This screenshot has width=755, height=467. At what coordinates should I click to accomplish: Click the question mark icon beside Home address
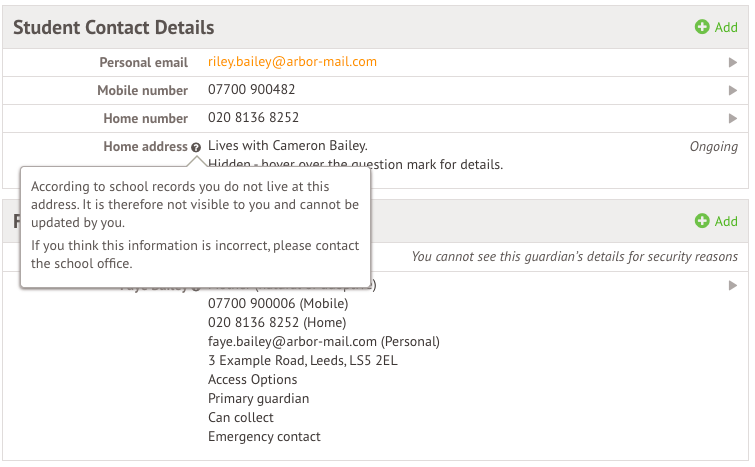pos(196,147)
